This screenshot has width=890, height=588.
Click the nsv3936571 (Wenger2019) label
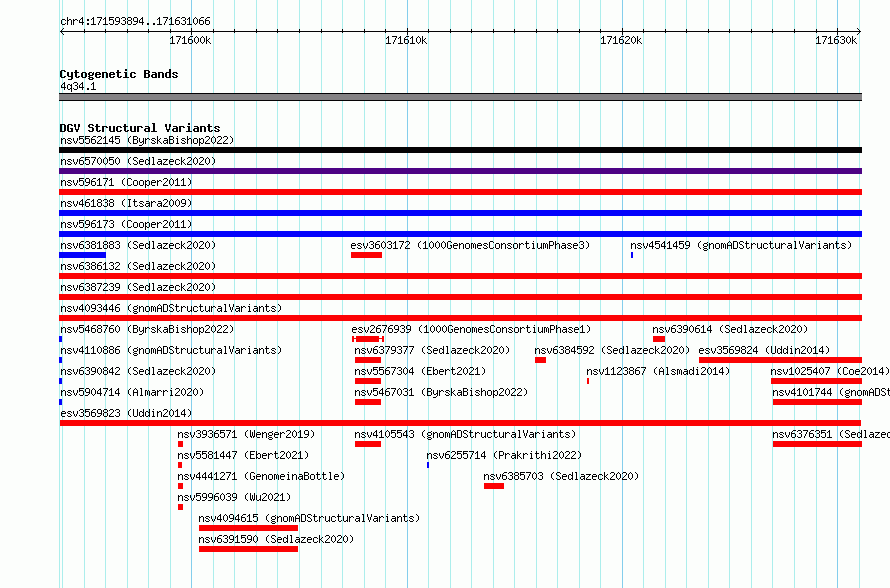pyautogui.click(x=246, y=434)
